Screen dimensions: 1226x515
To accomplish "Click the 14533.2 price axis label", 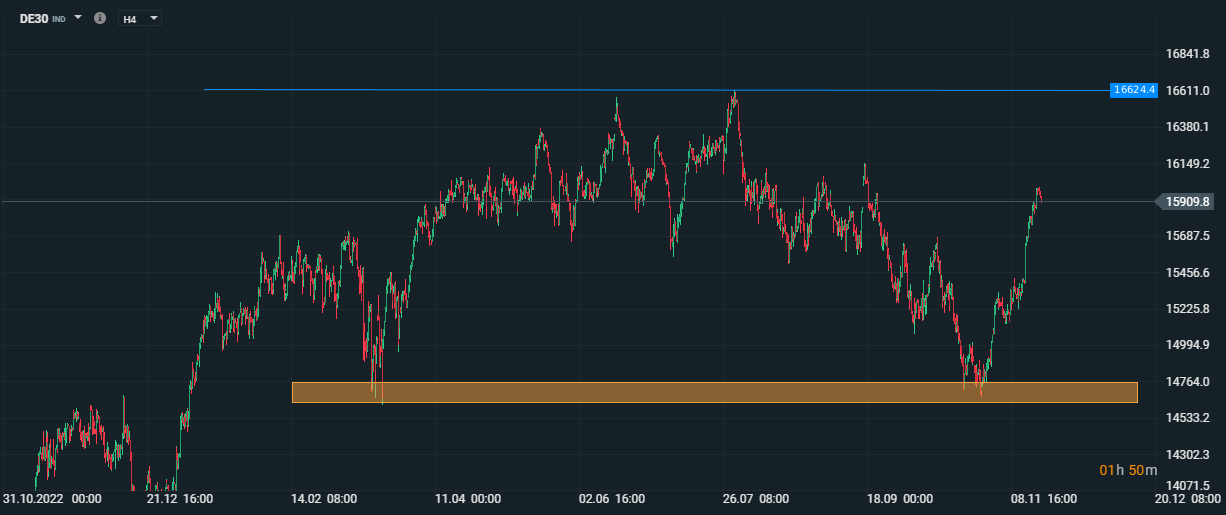I will point(1188,417).
